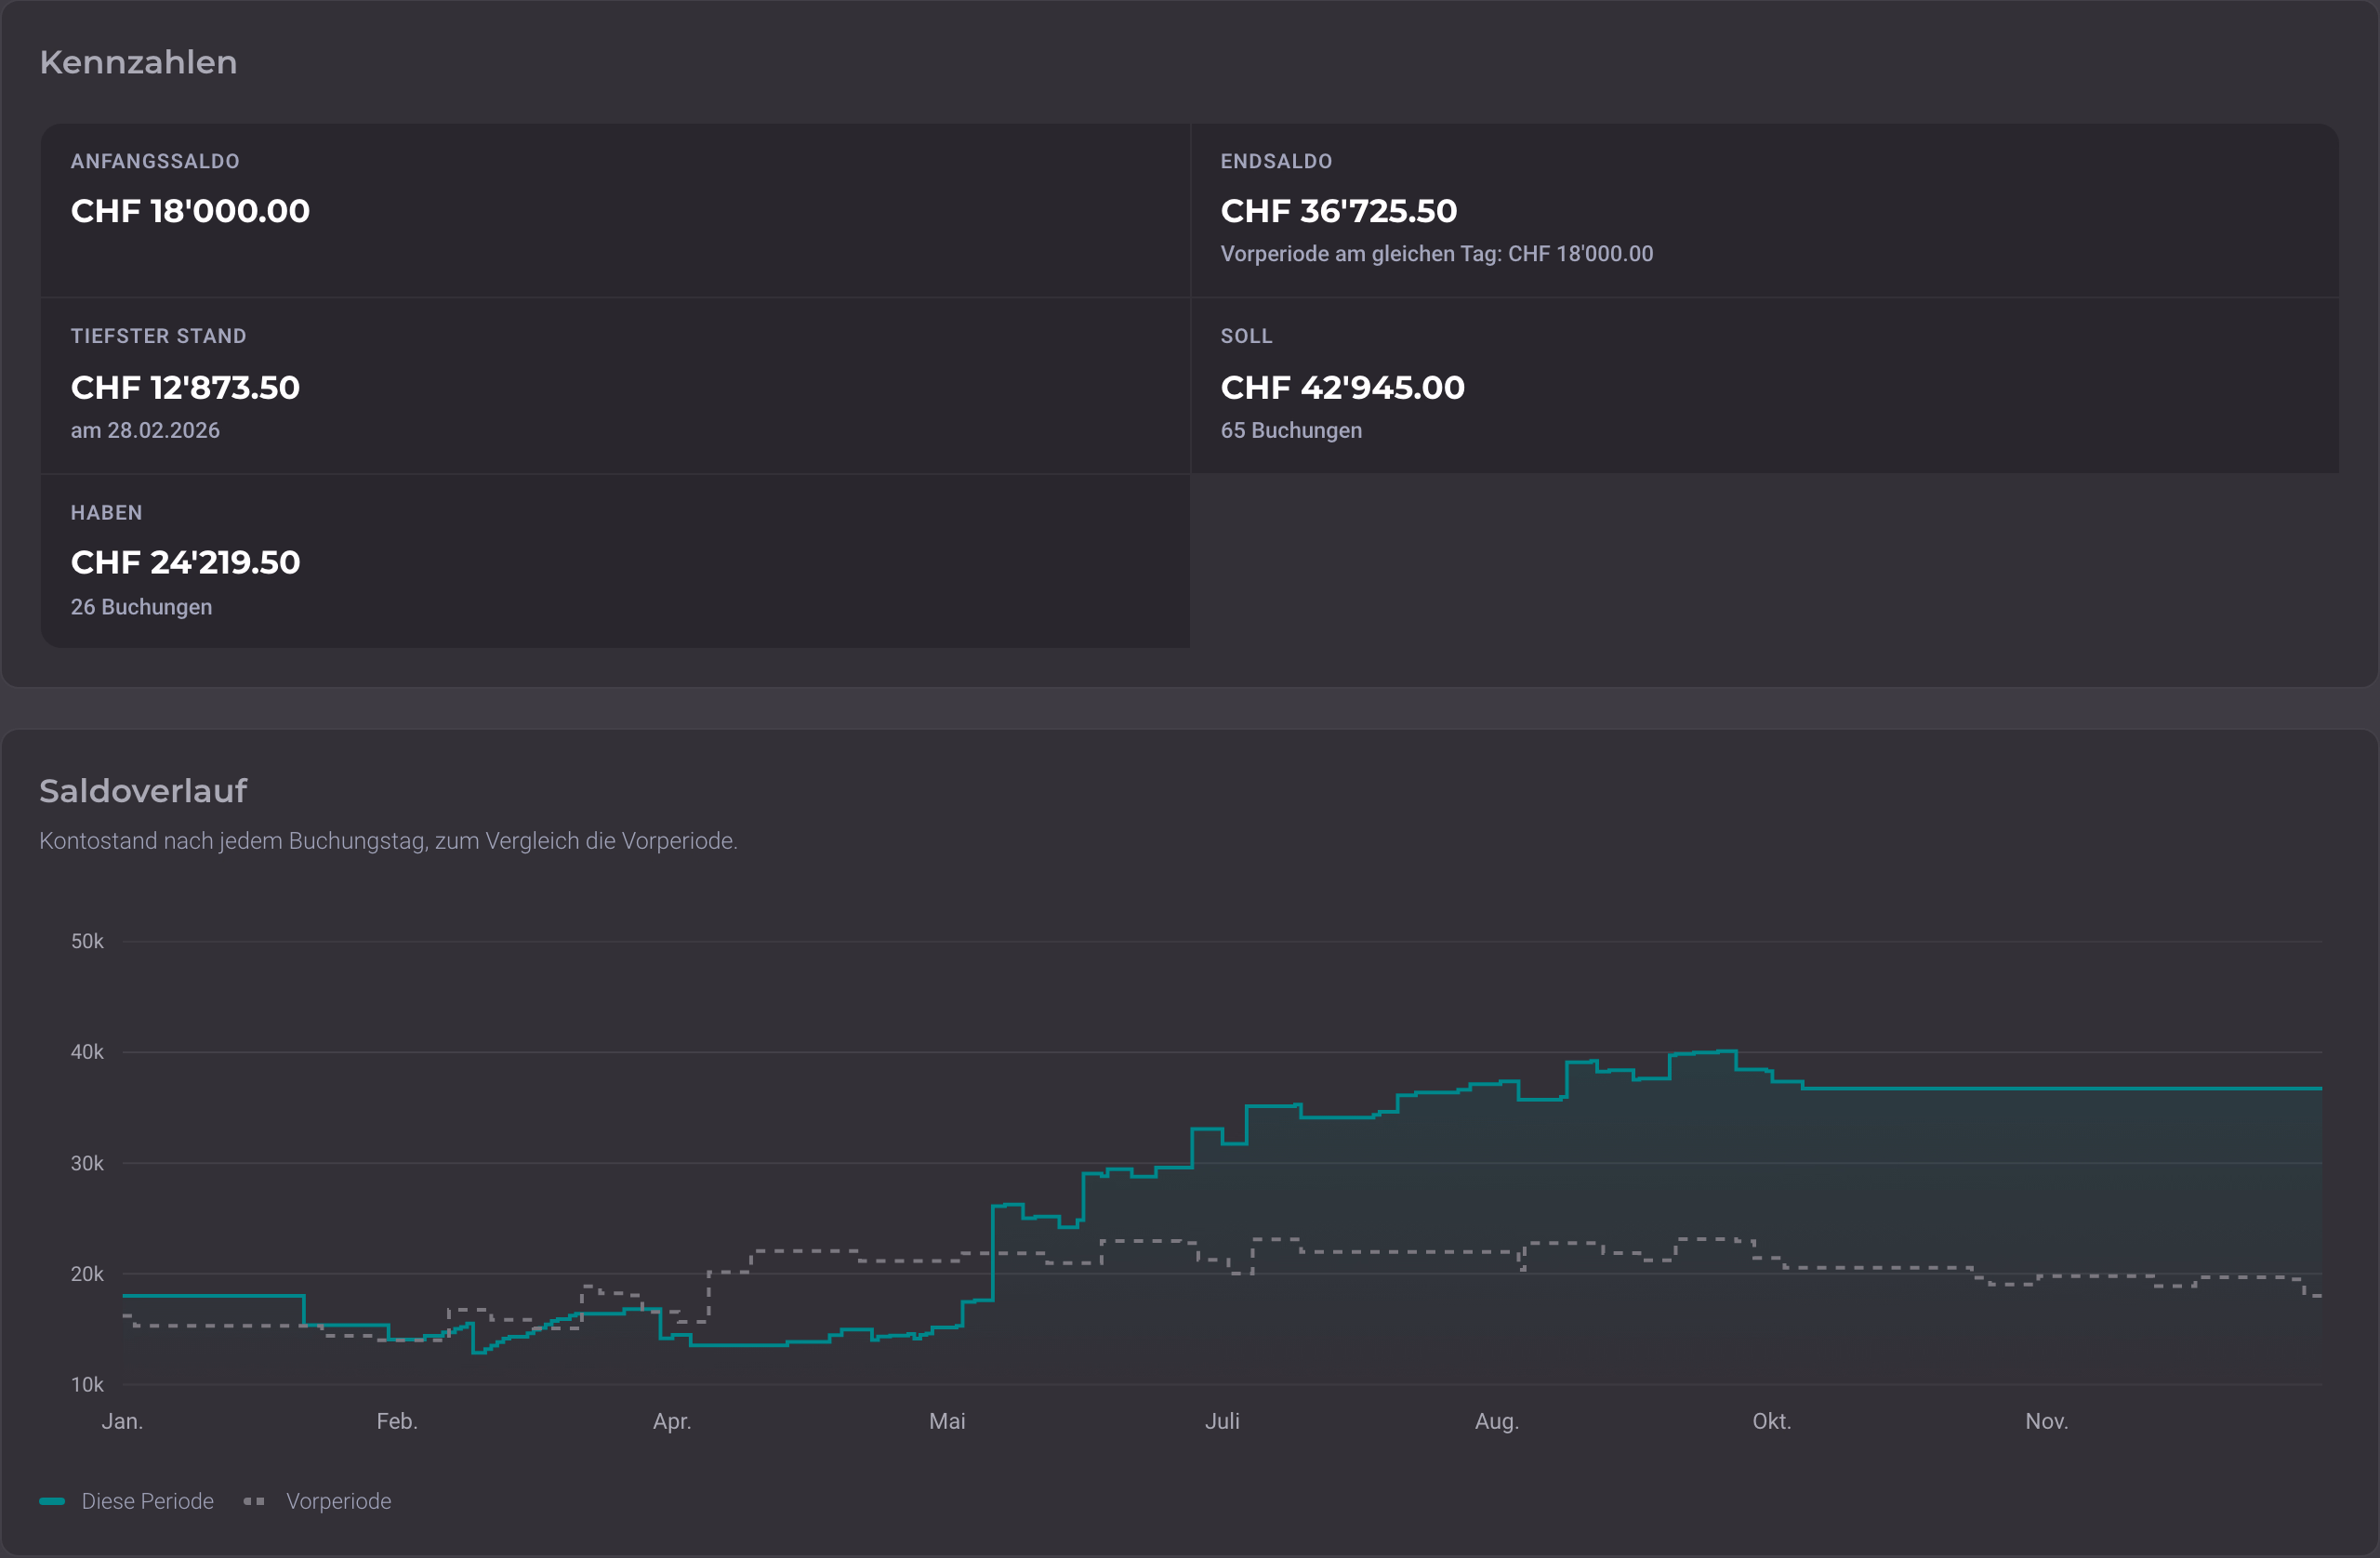Click the 'HABEN' label
2380x1558 pixels.
[106, 513]
